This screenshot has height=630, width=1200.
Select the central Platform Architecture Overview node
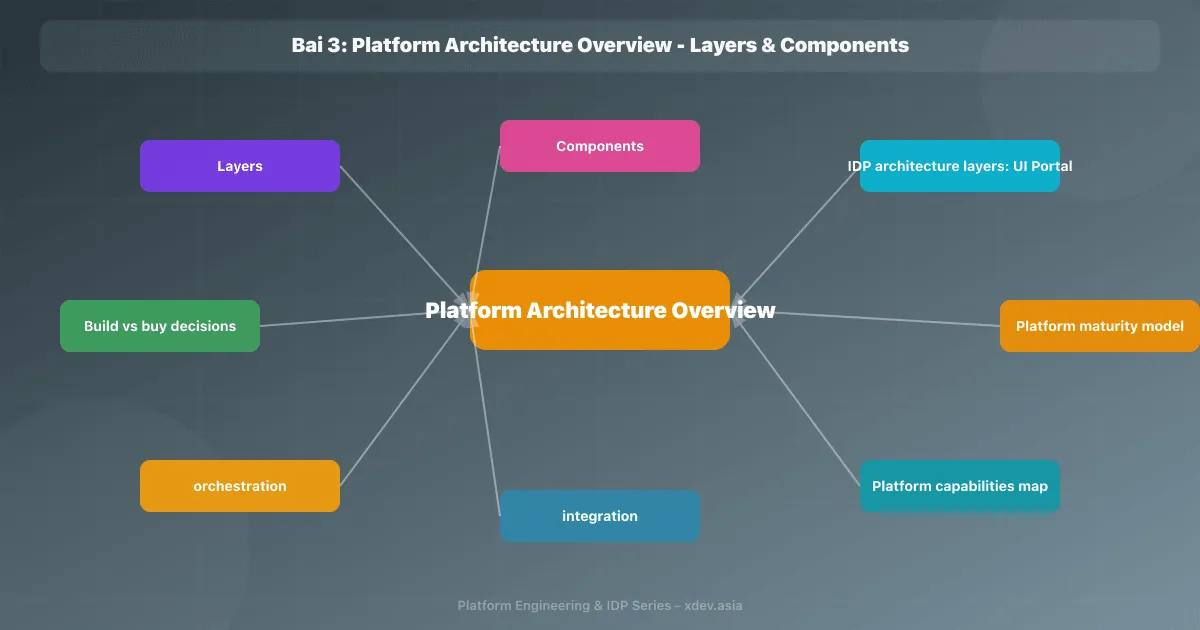600,310
